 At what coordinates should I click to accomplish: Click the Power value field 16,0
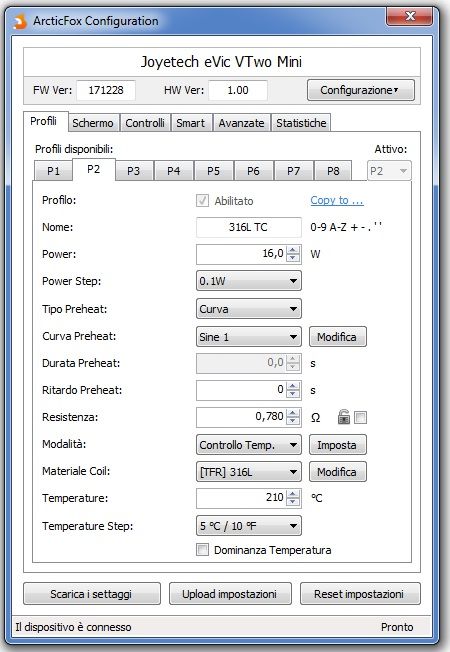click(242, 254)
